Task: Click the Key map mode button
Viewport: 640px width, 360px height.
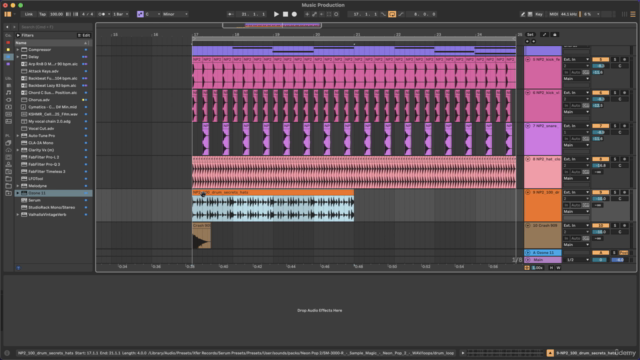Action: coord(539,14)
